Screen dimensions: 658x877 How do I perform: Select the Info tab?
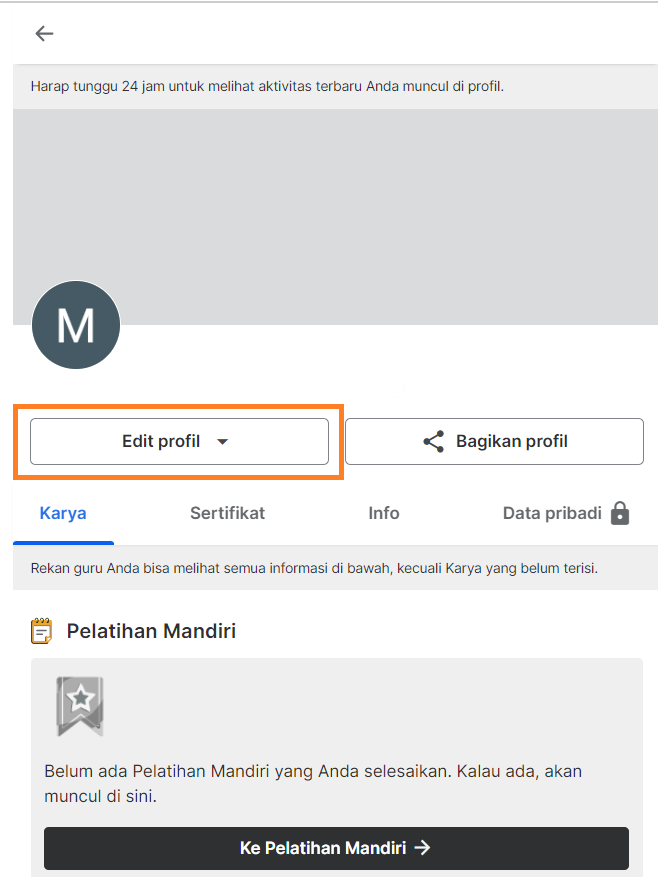[x=383, y=514]
